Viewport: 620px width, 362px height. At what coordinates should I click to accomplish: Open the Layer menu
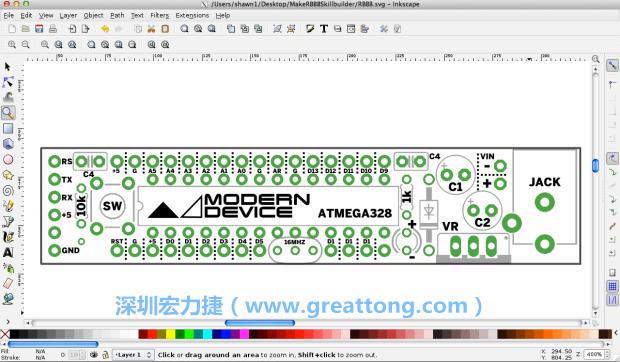[x=68, y=15]
